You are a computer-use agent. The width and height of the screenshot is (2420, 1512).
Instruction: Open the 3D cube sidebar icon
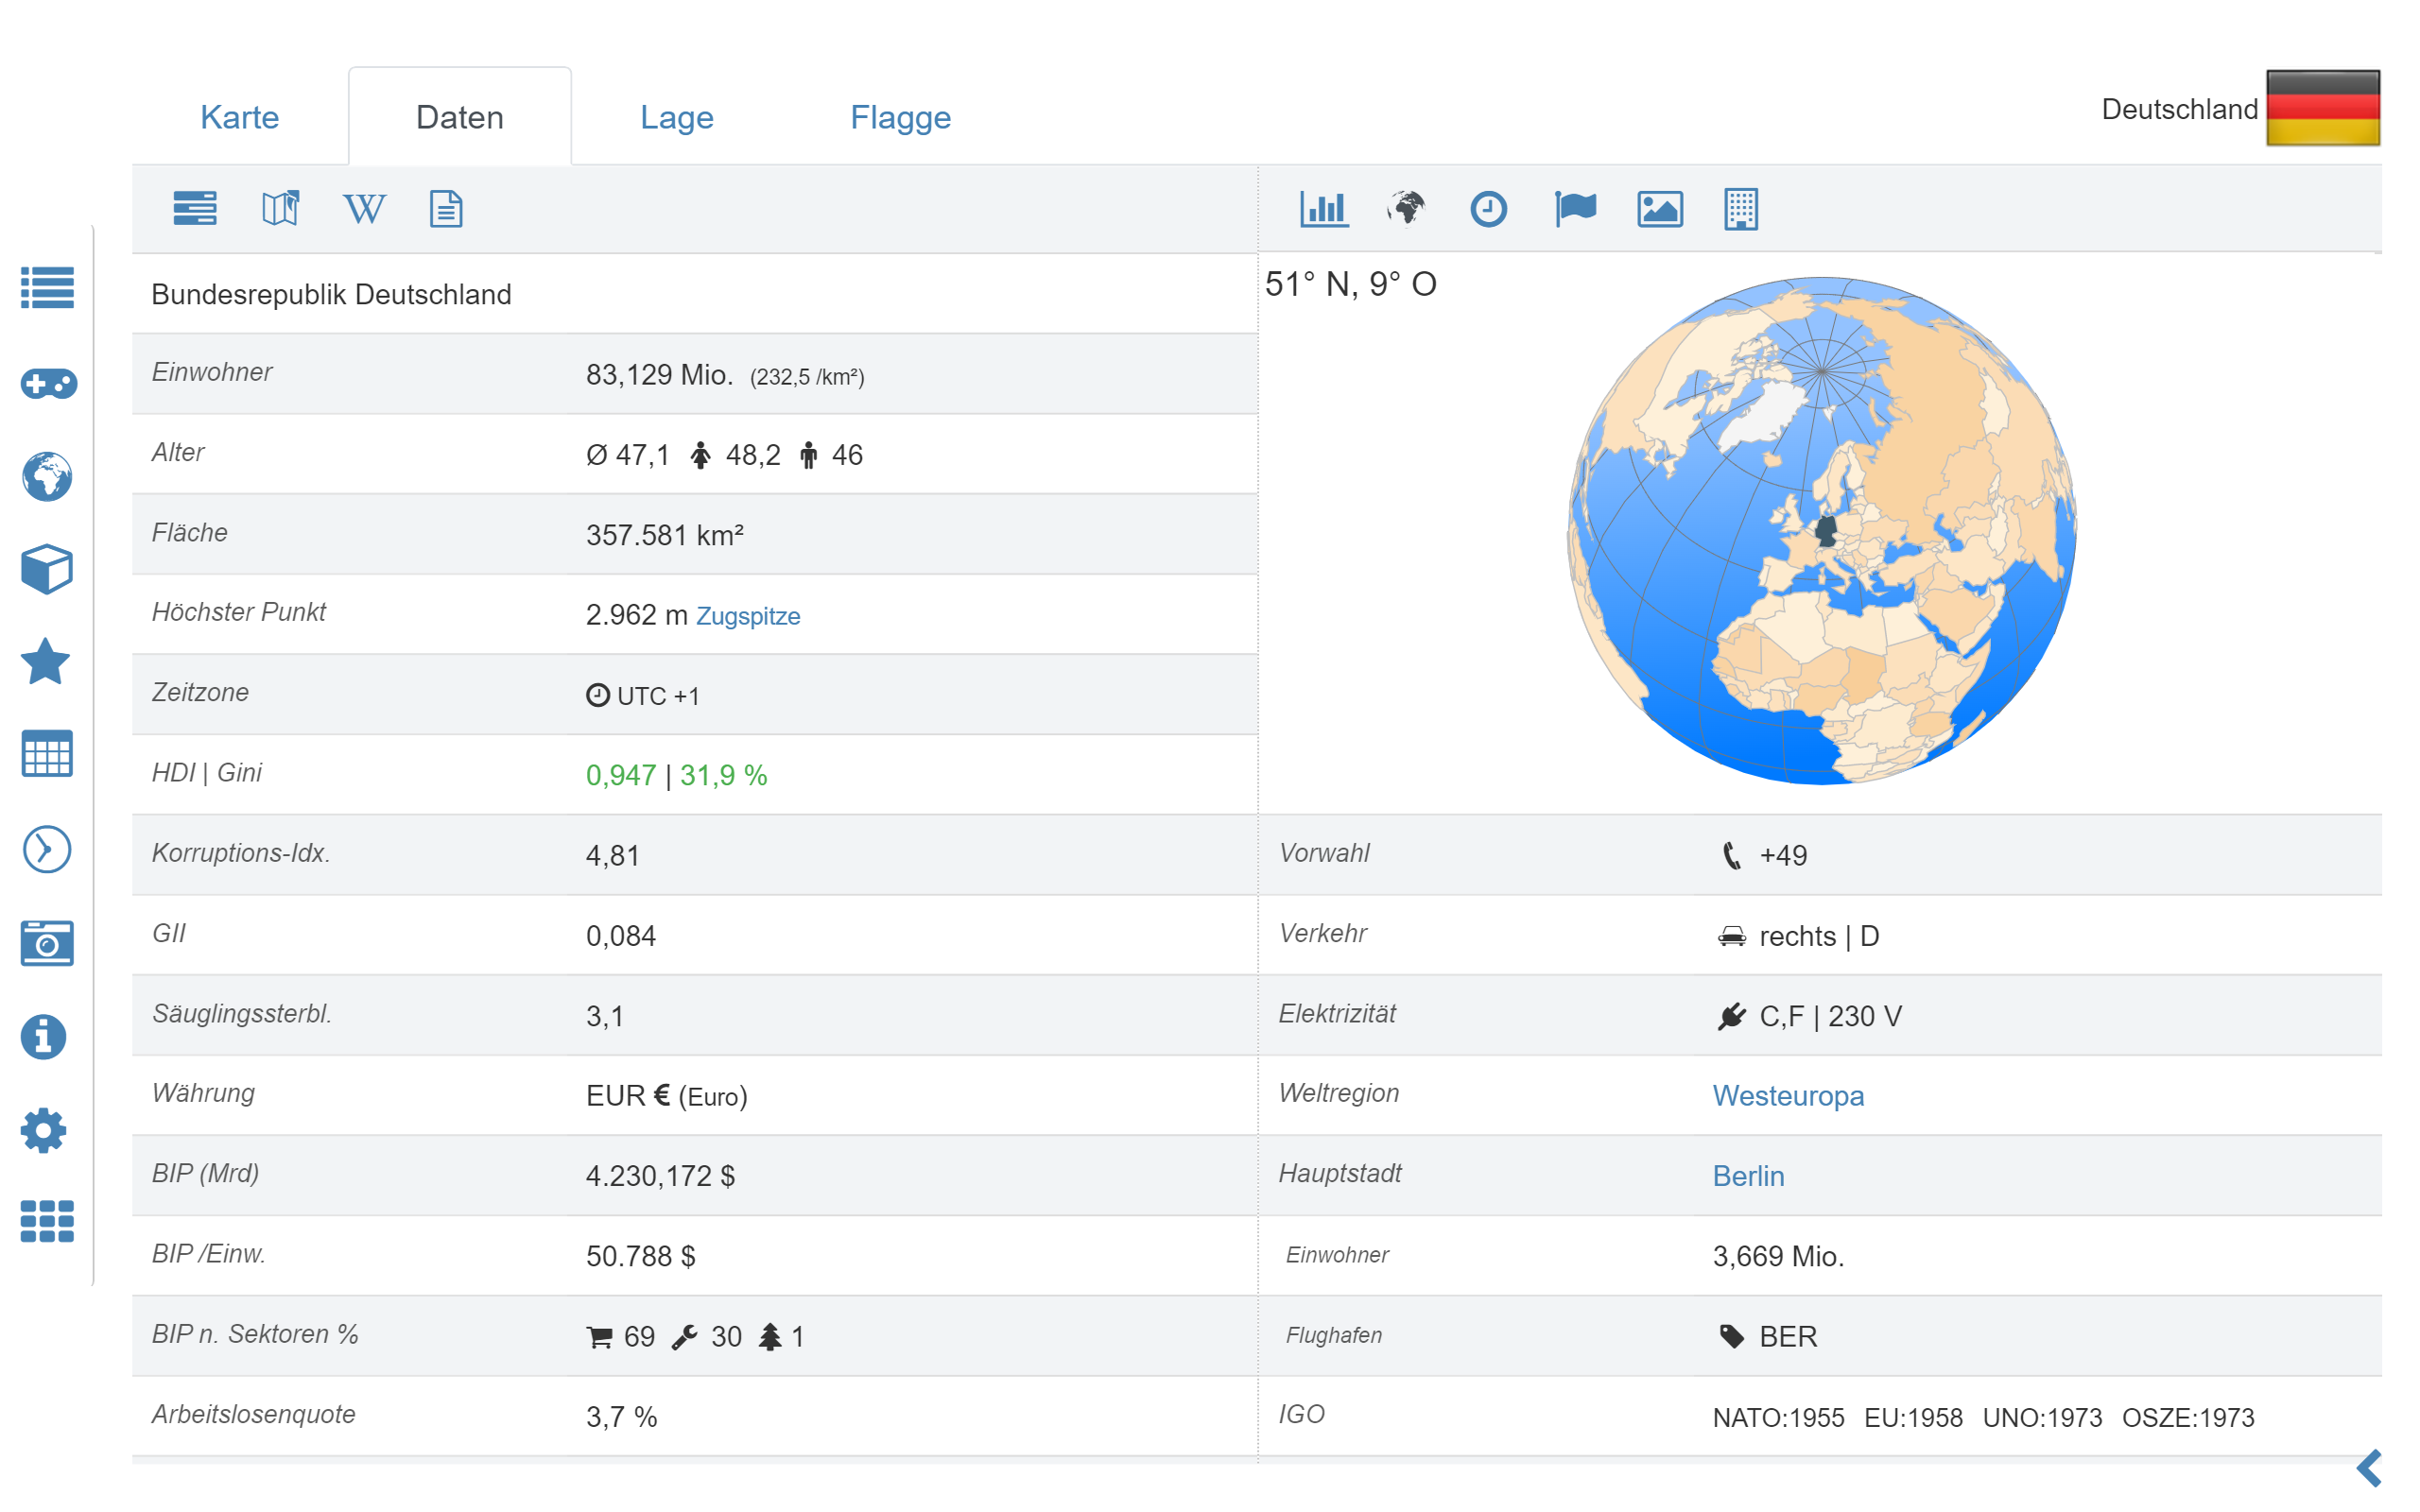point(47,569)
